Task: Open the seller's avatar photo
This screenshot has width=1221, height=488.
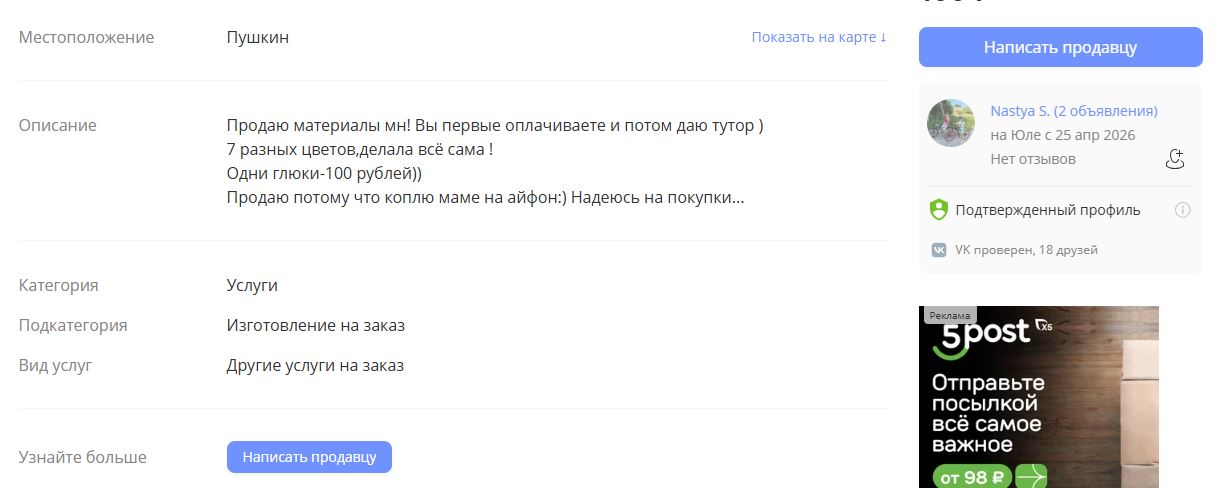Action: click(x=951, y=123)
